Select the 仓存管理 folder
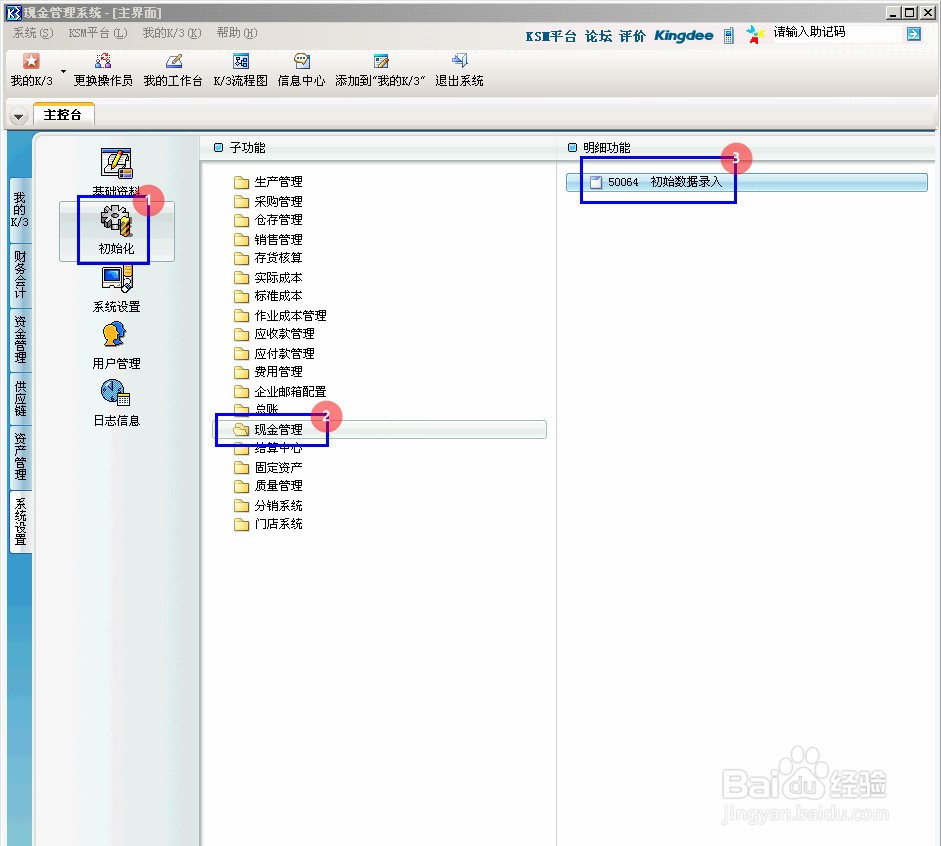 point(268,220)
